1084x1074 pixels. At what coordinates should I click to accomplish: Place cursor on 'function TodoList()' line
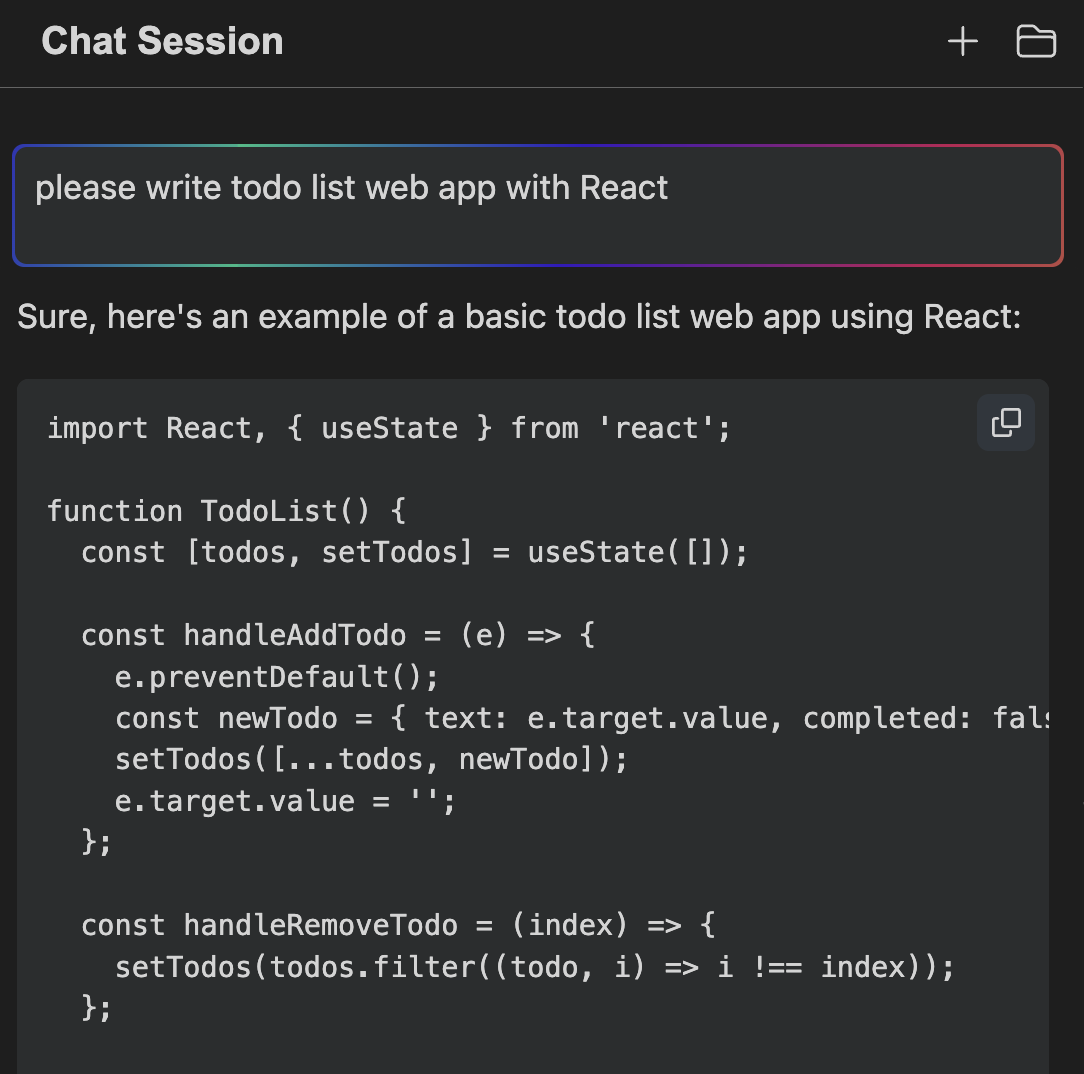click(226, 511)
